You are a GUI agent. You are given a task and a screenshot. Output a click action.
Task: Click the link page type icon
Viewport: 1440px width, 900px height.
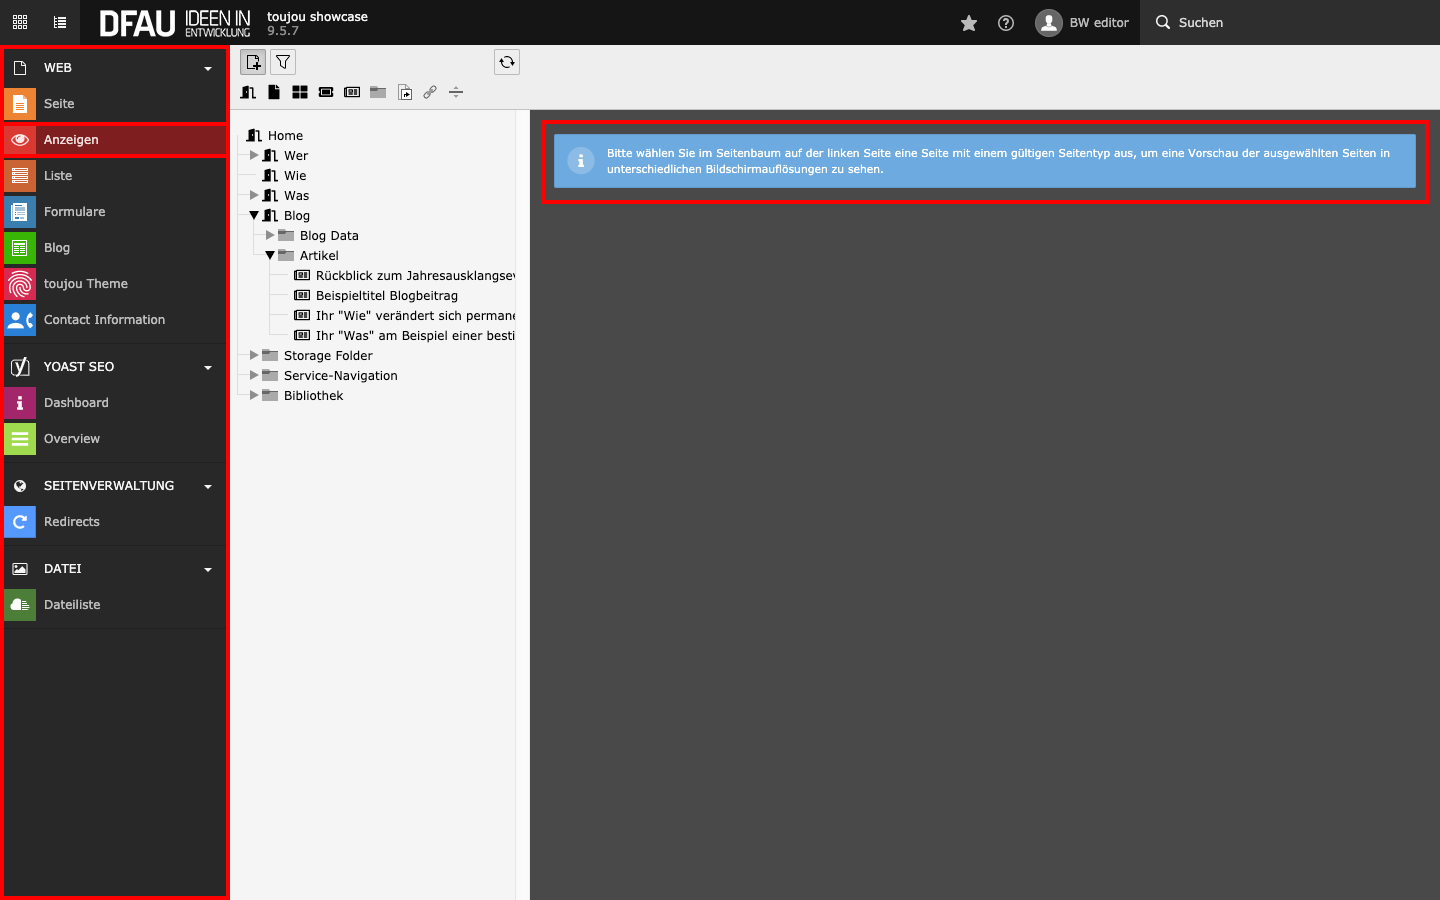(430, 92)
